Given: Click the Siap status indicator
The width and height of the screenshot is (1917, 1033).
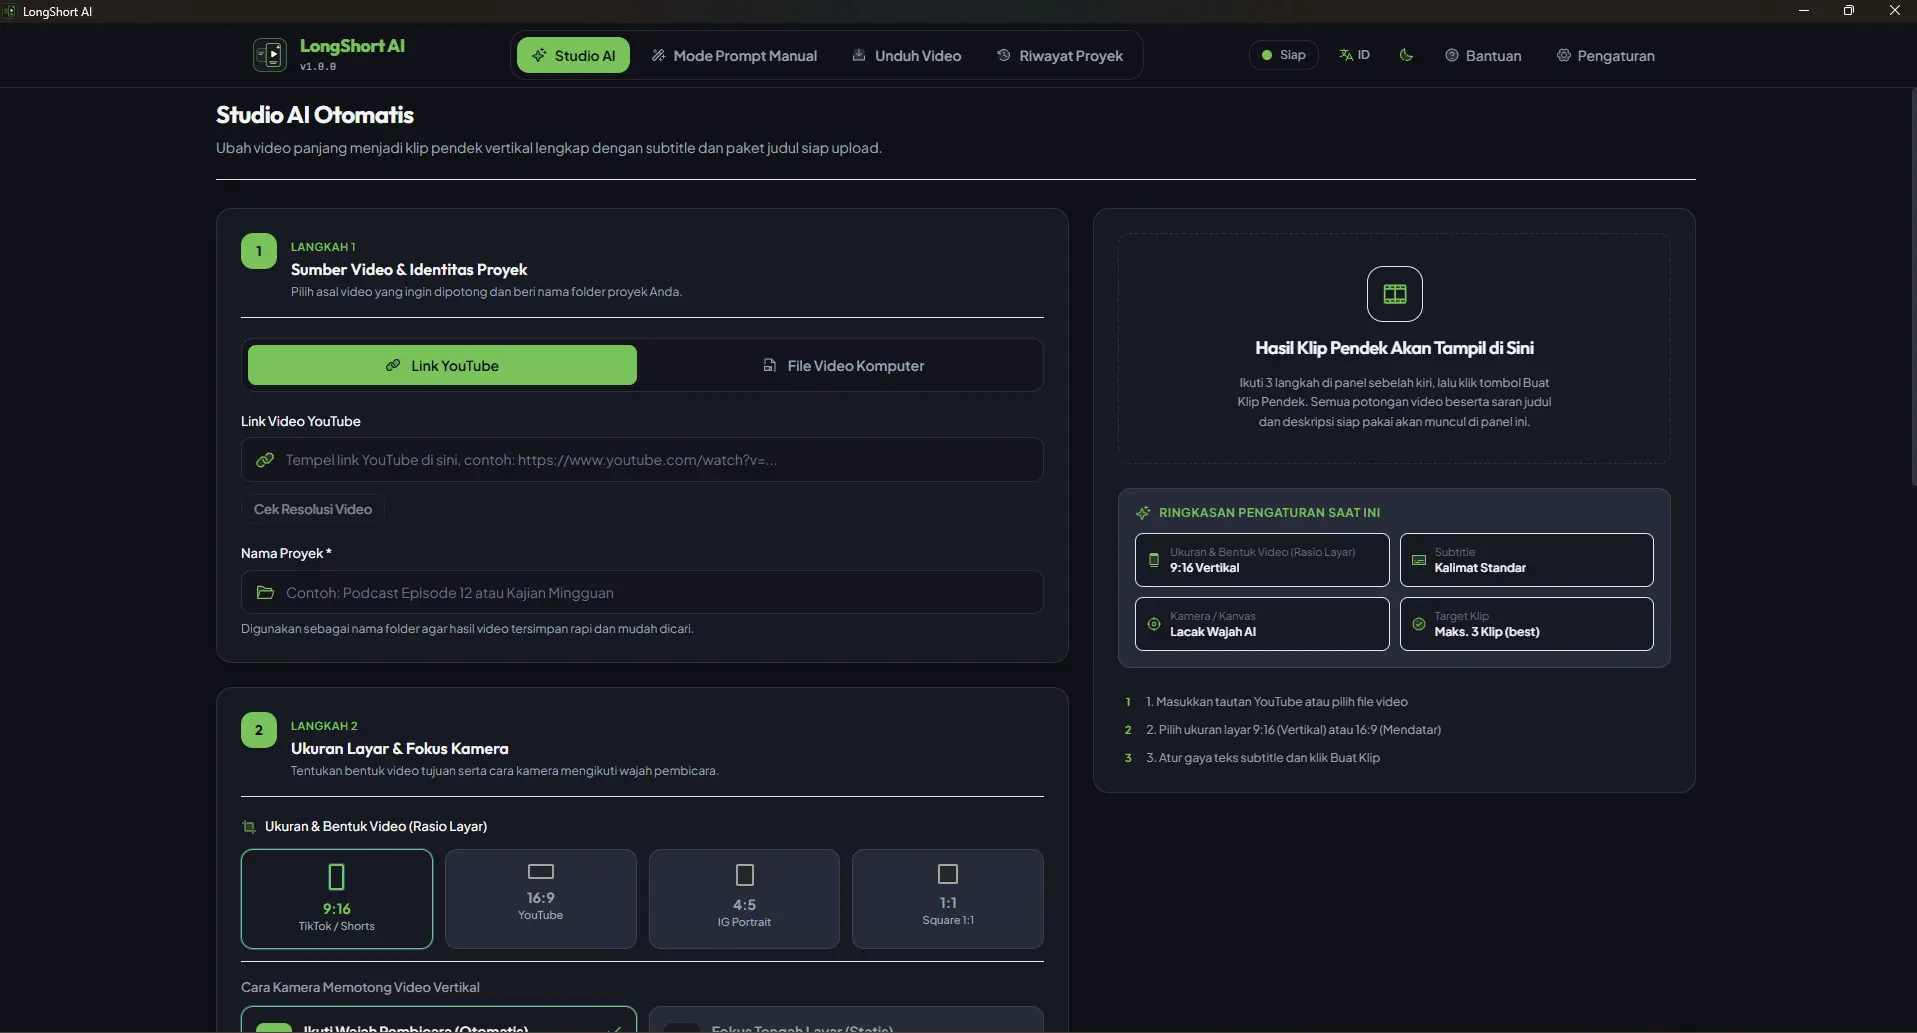Looking at the screenshot, I should (1284, 55).
